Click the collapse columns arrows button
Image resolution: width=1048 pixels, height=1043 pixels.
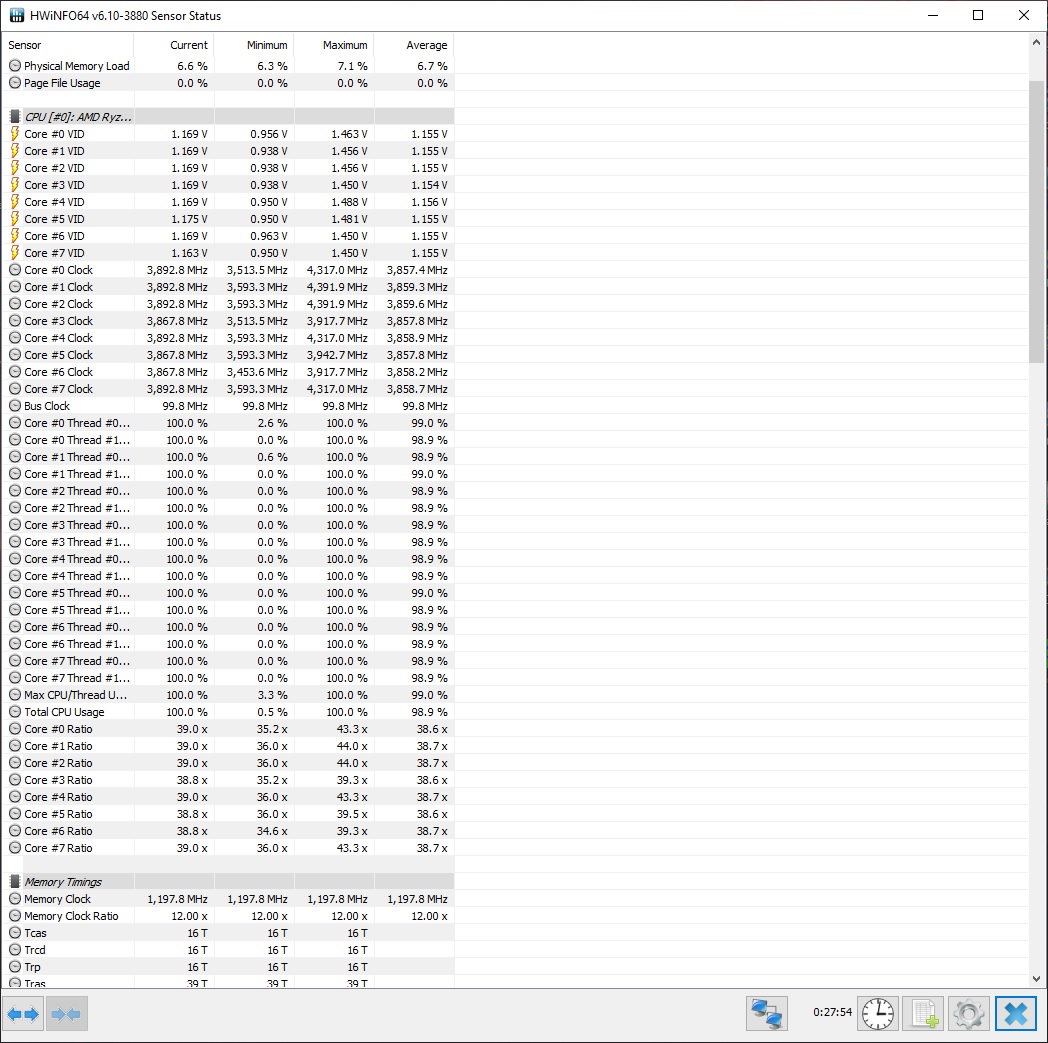[66, 1014]
